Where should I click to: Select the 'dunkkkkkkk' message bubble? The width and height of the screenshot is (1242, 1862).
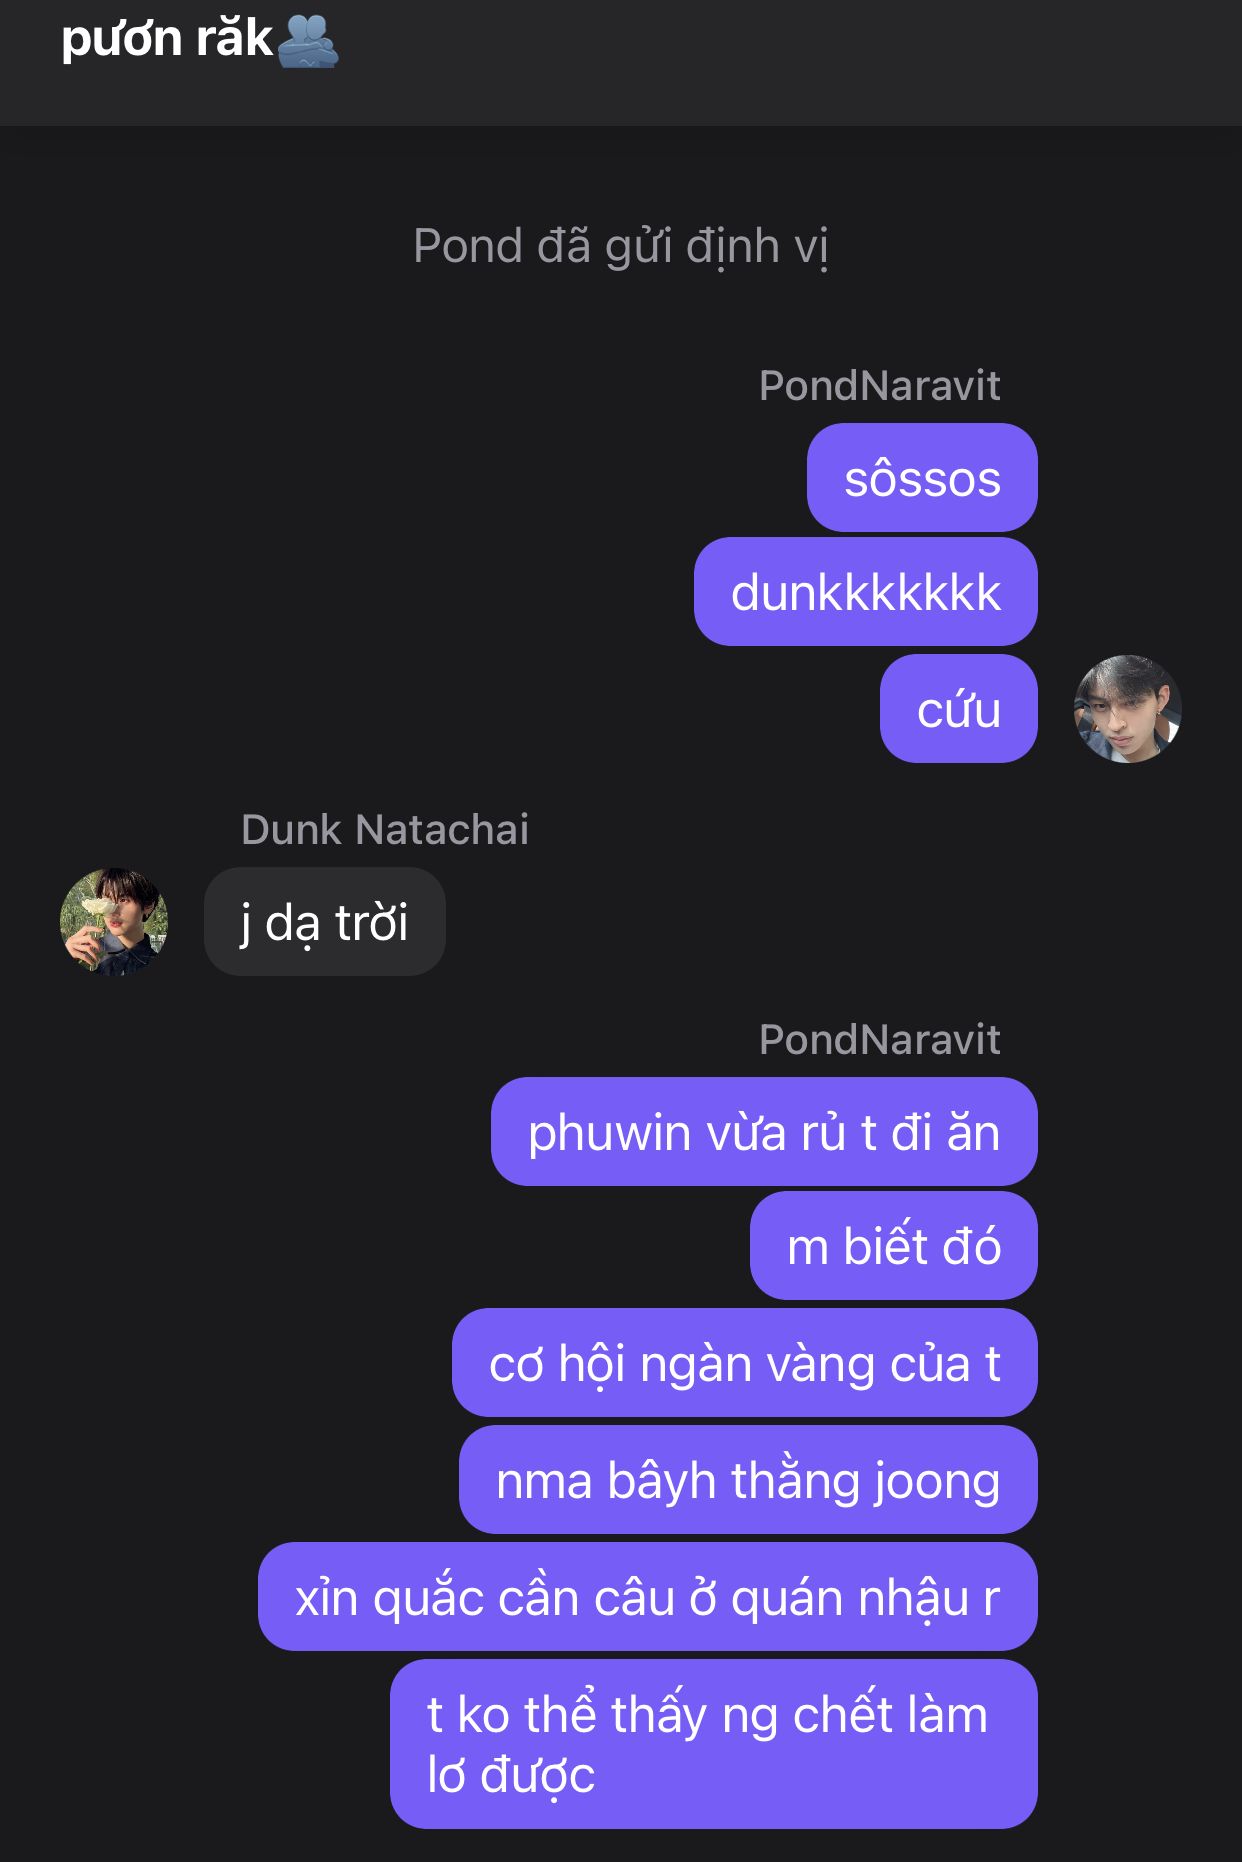tap(866, 592)
